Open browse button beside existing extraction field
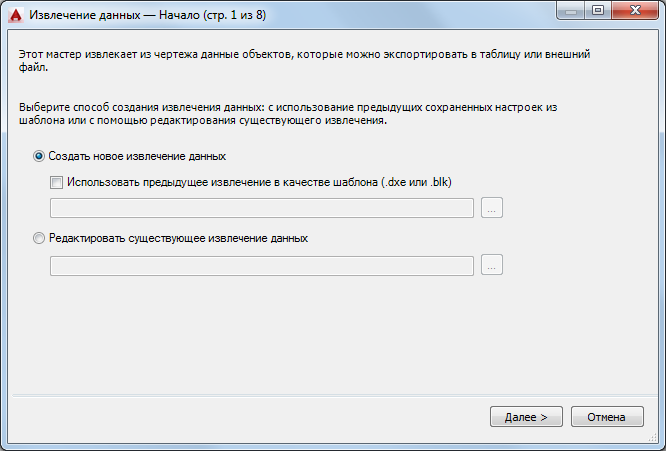 click(492, 265)
